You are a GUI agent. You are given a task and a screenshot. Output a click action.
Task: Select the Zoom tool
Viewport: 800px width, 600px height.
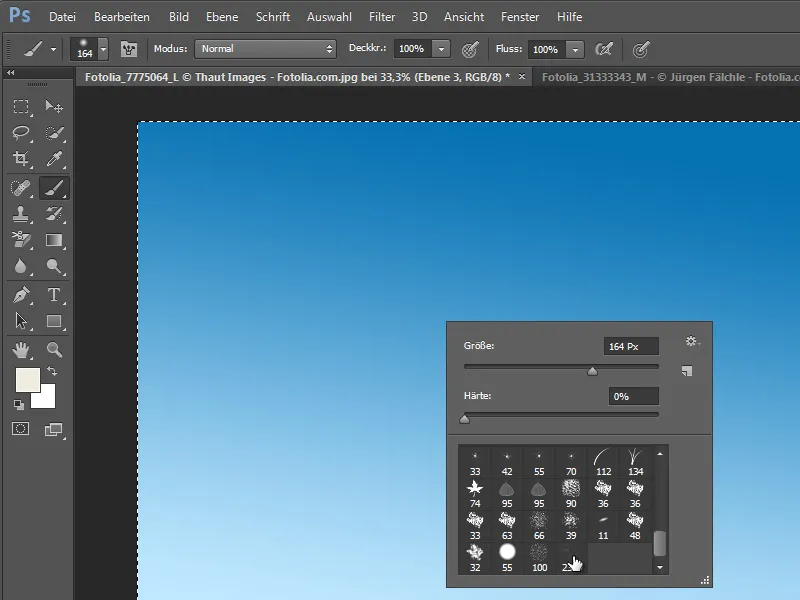[54, 350]
